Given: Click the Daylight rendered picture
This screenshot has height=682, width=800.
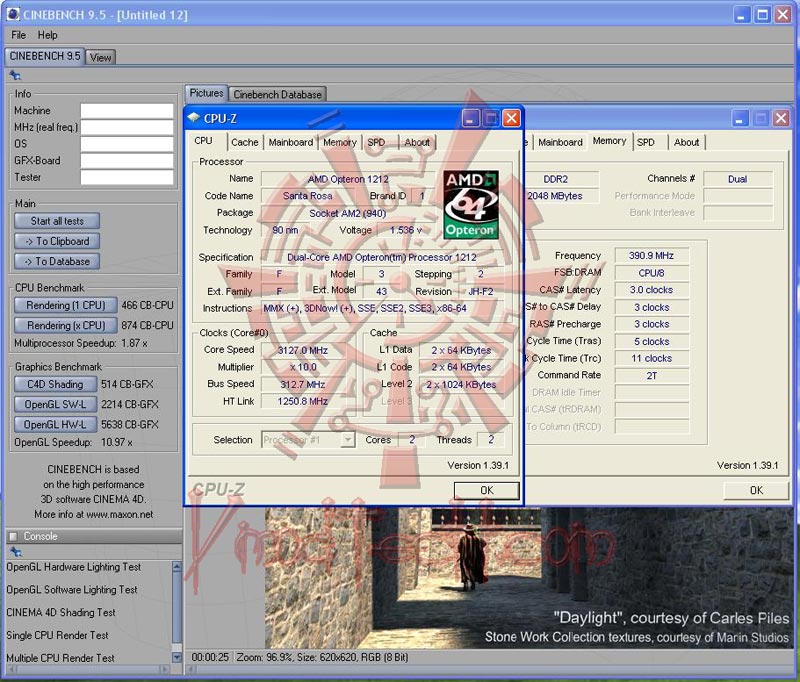Looking at the screenshot, I should [529, 578].
